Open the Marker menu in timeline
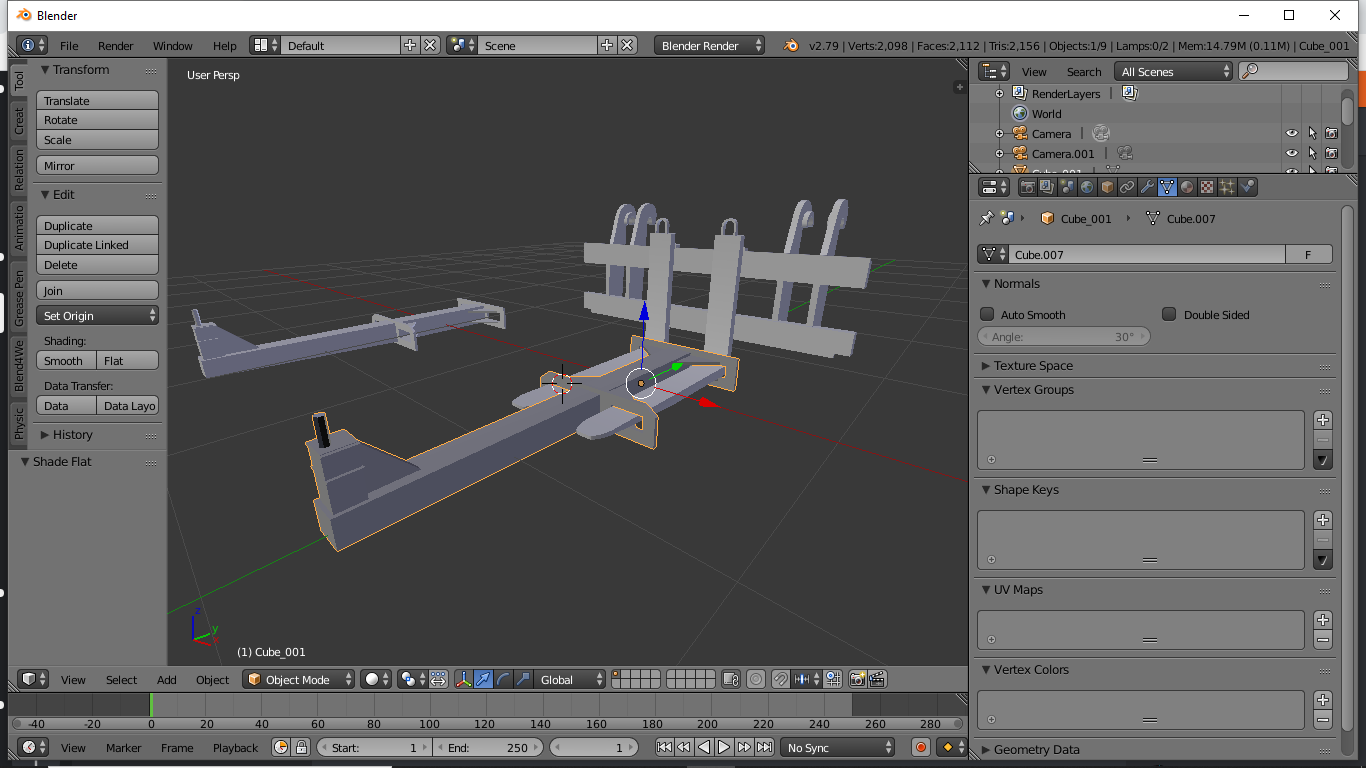1366x768 pixels. tap(124, 747)
